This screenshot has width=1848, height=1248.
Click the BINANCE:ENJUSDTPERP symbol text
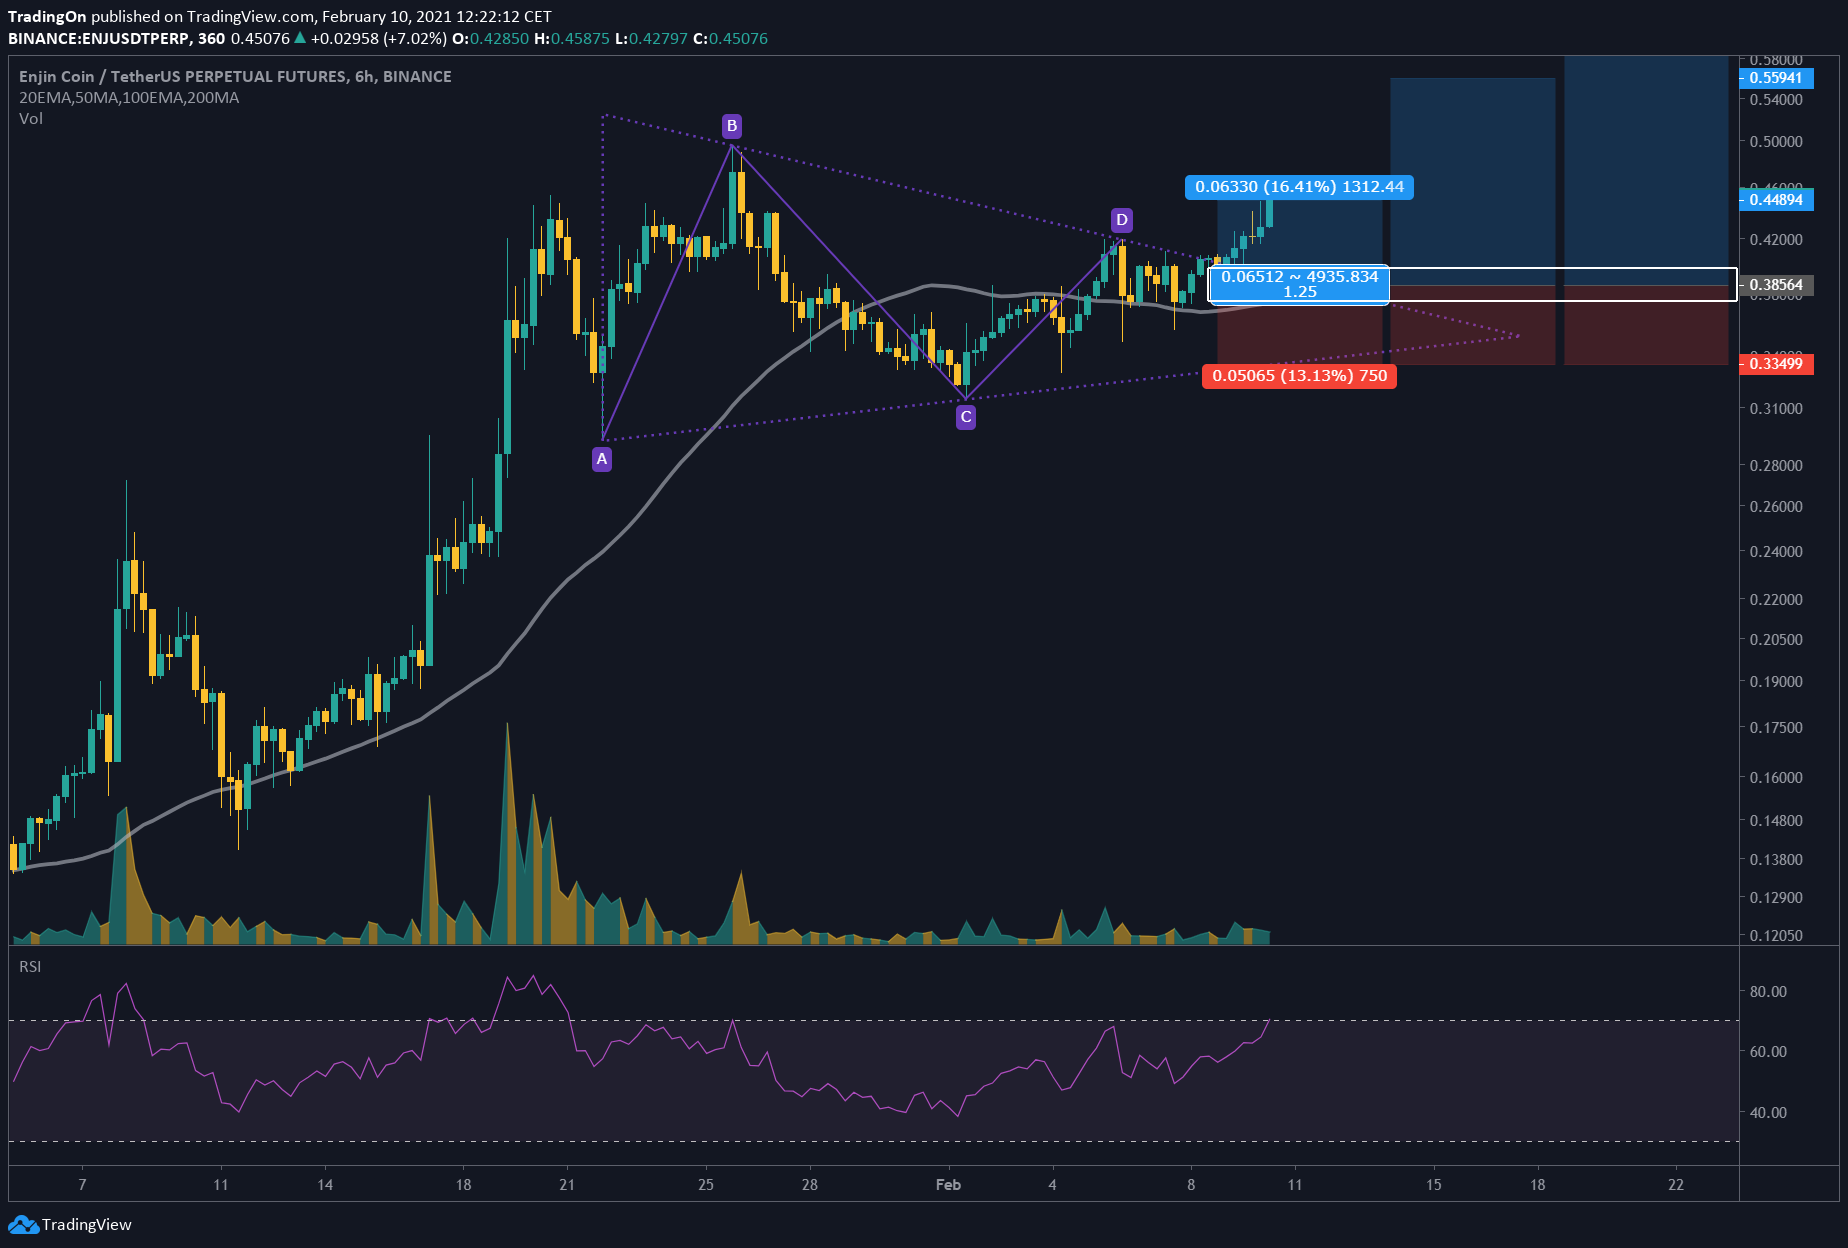[100, 39]
